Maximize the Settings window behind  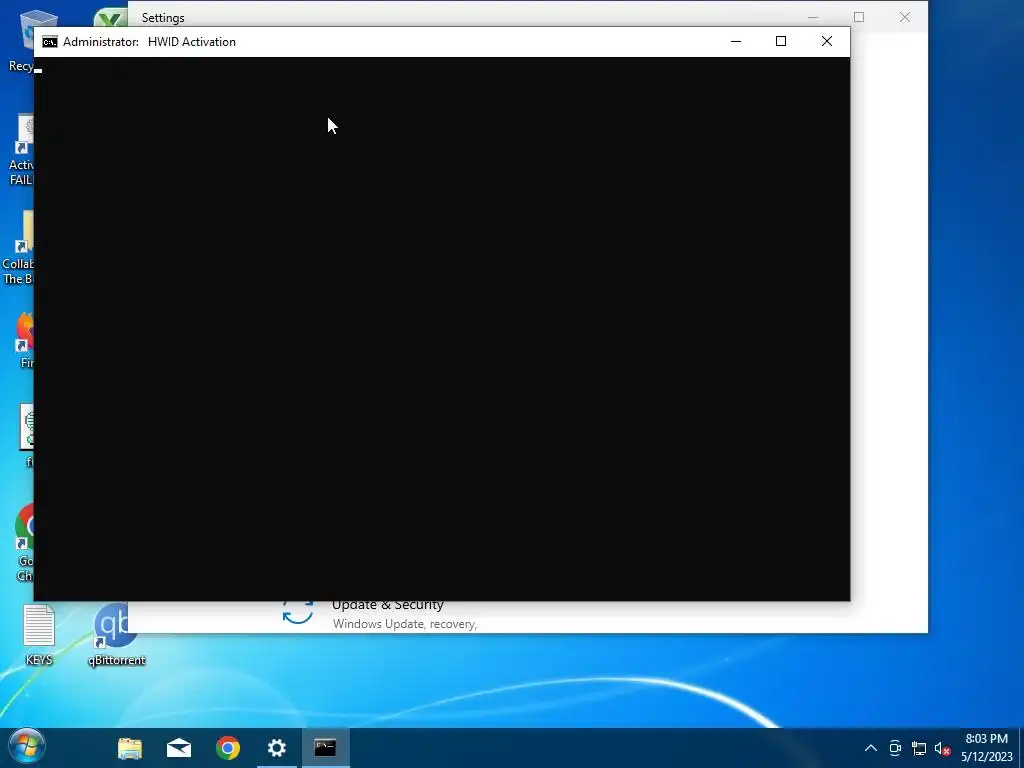click(x=859, y=17)
